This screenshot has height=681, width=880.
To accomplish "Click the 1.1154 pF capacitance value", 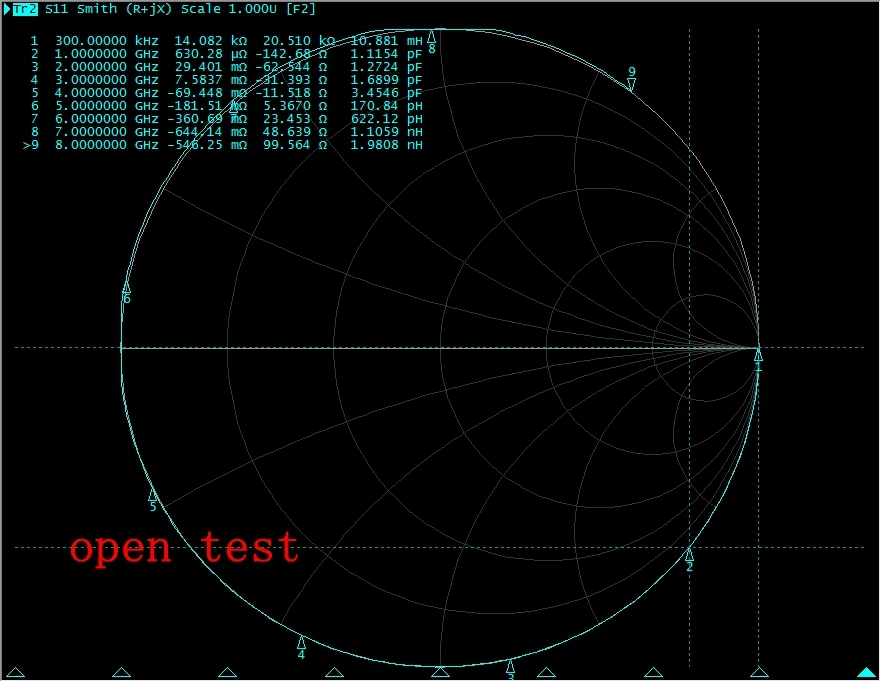I will click(387, 54).
